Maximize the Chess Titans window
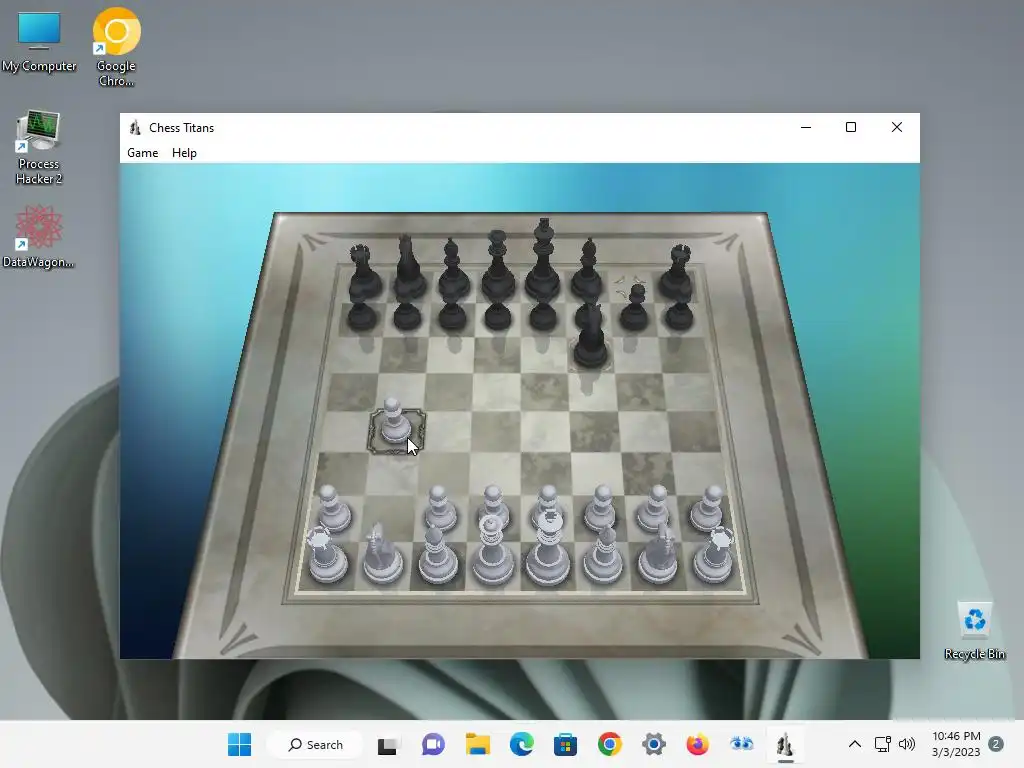 pos(851,127)
